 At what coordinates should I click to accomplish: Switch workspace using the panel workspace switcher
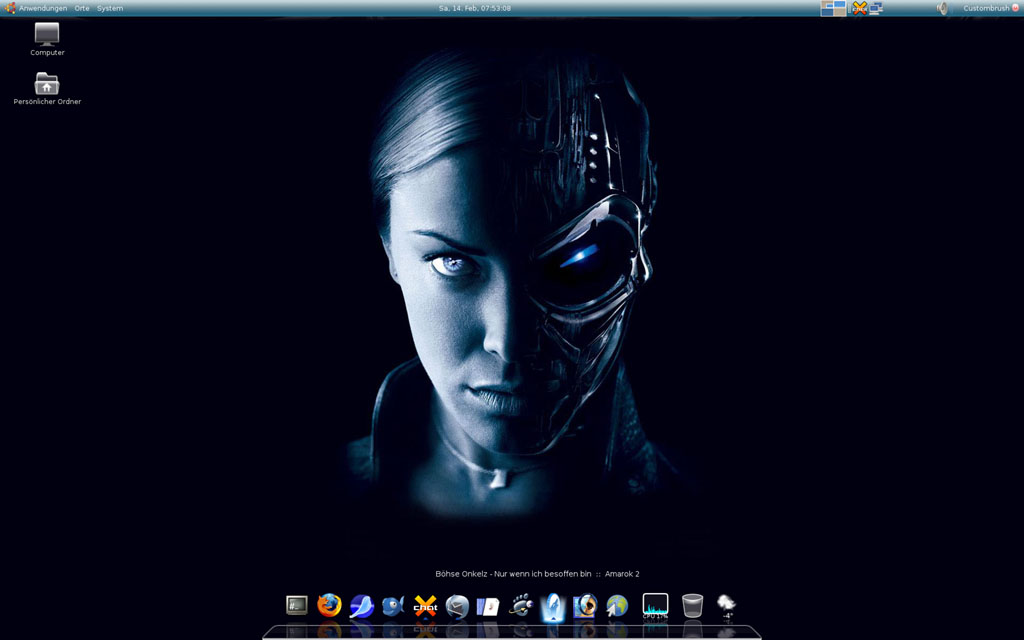[x=833, y=8]
